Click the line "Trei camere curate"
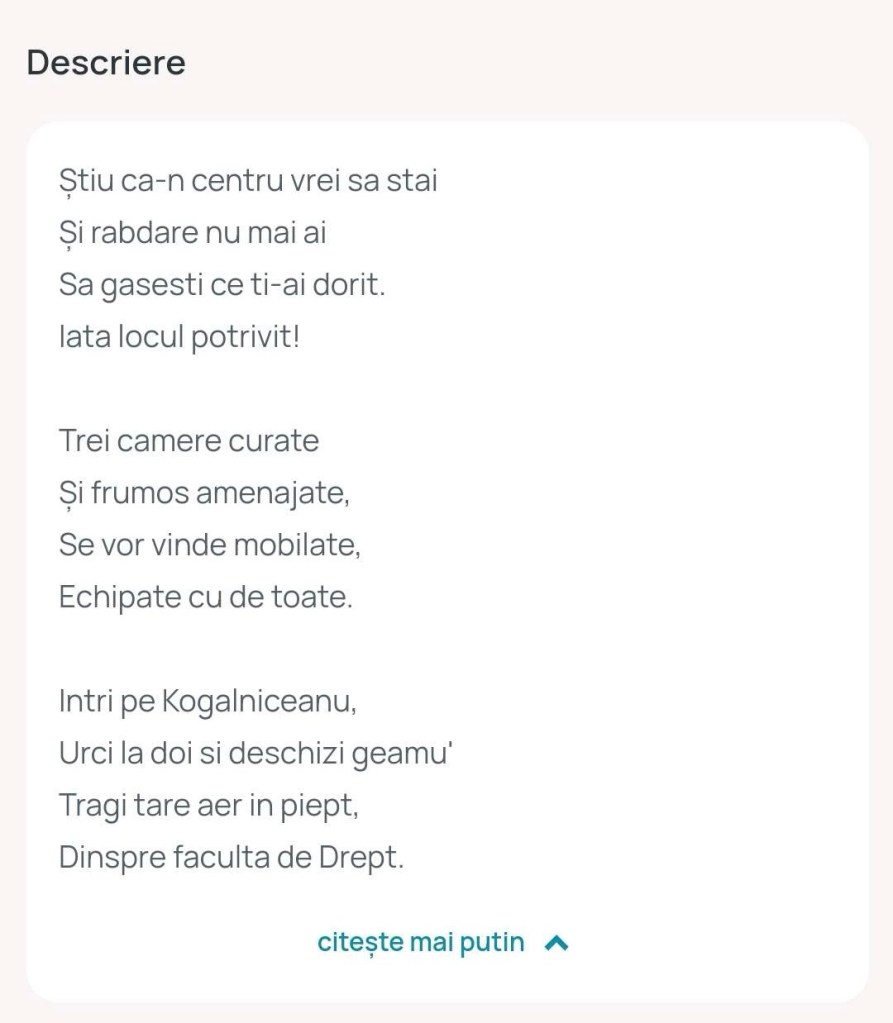This screenshot has width=893, height=1023. [189, 441]
